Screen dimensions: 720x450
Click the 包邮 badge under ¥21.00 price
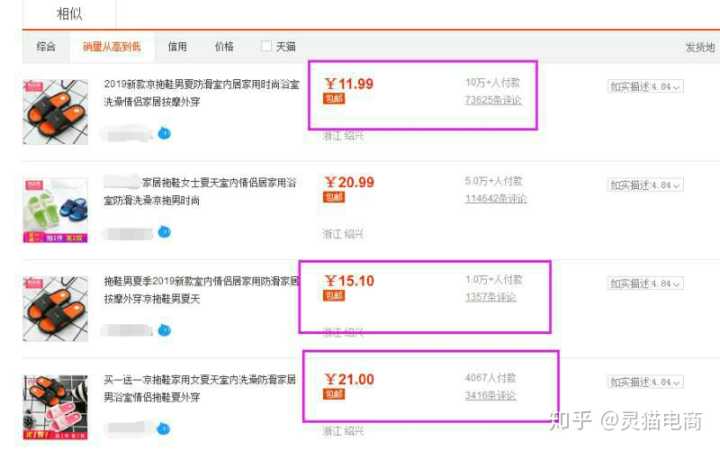tap(334, 394)
